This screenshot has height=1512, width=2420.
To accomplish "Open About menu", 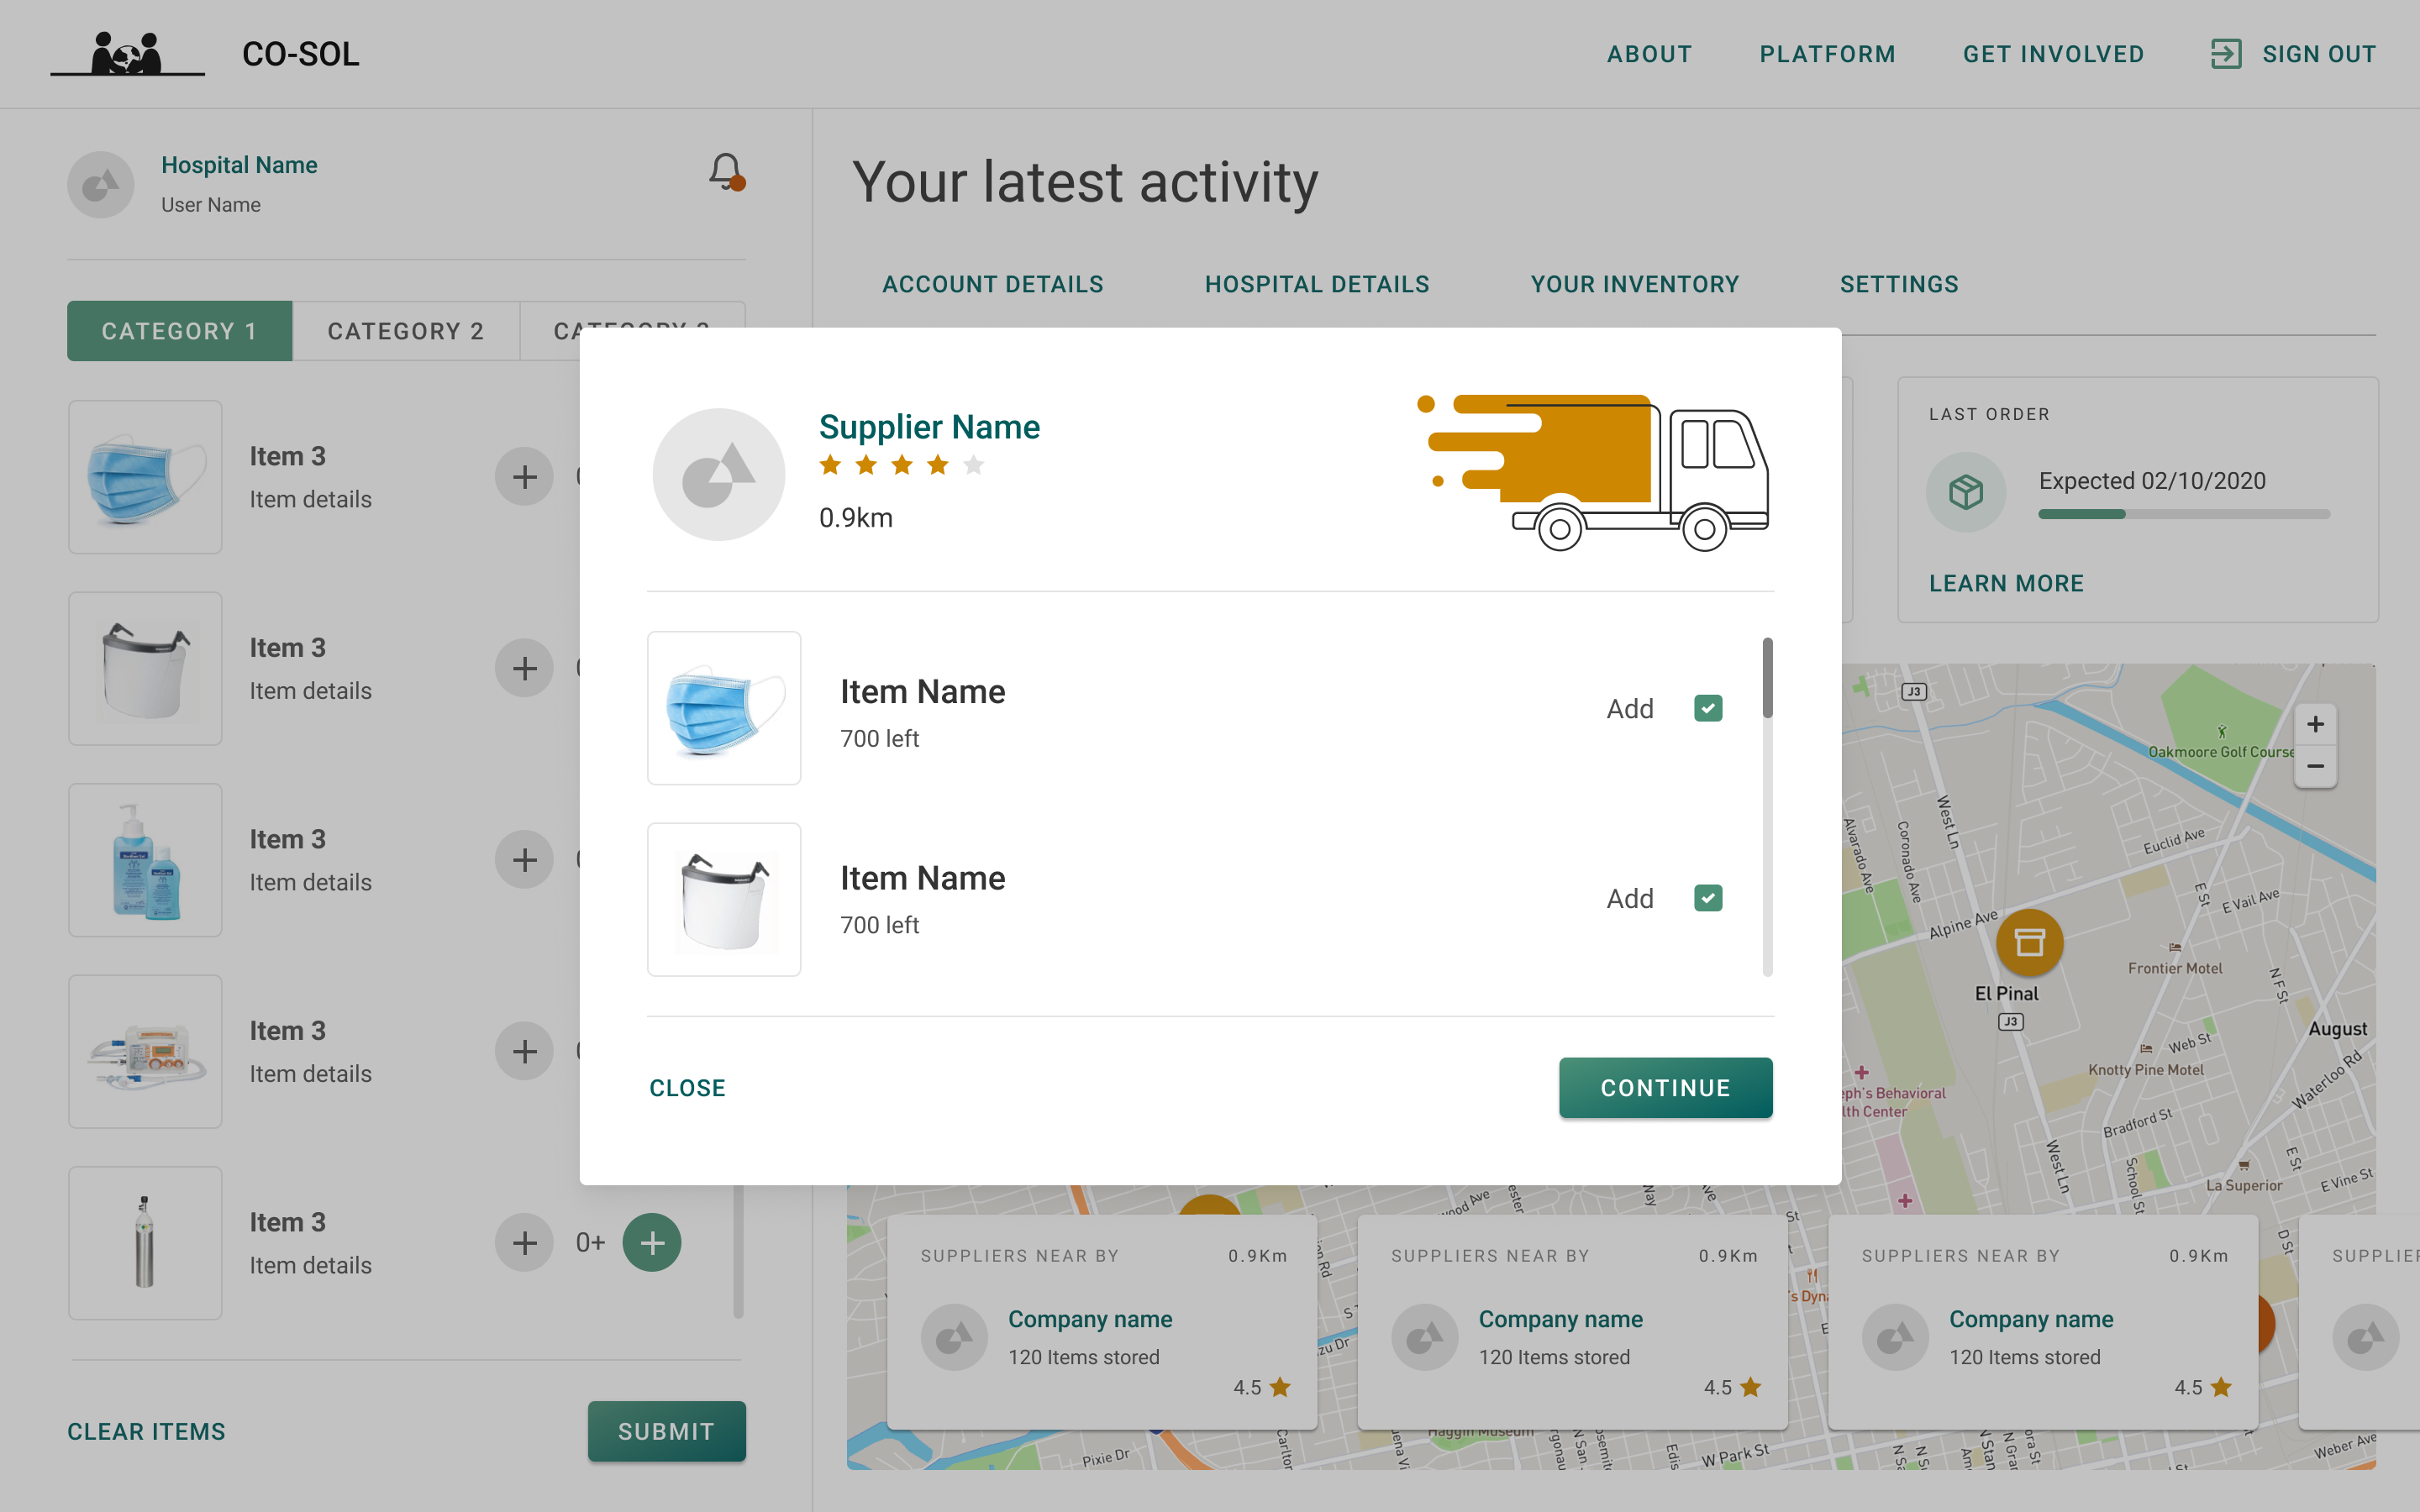I will point(1650,54).
